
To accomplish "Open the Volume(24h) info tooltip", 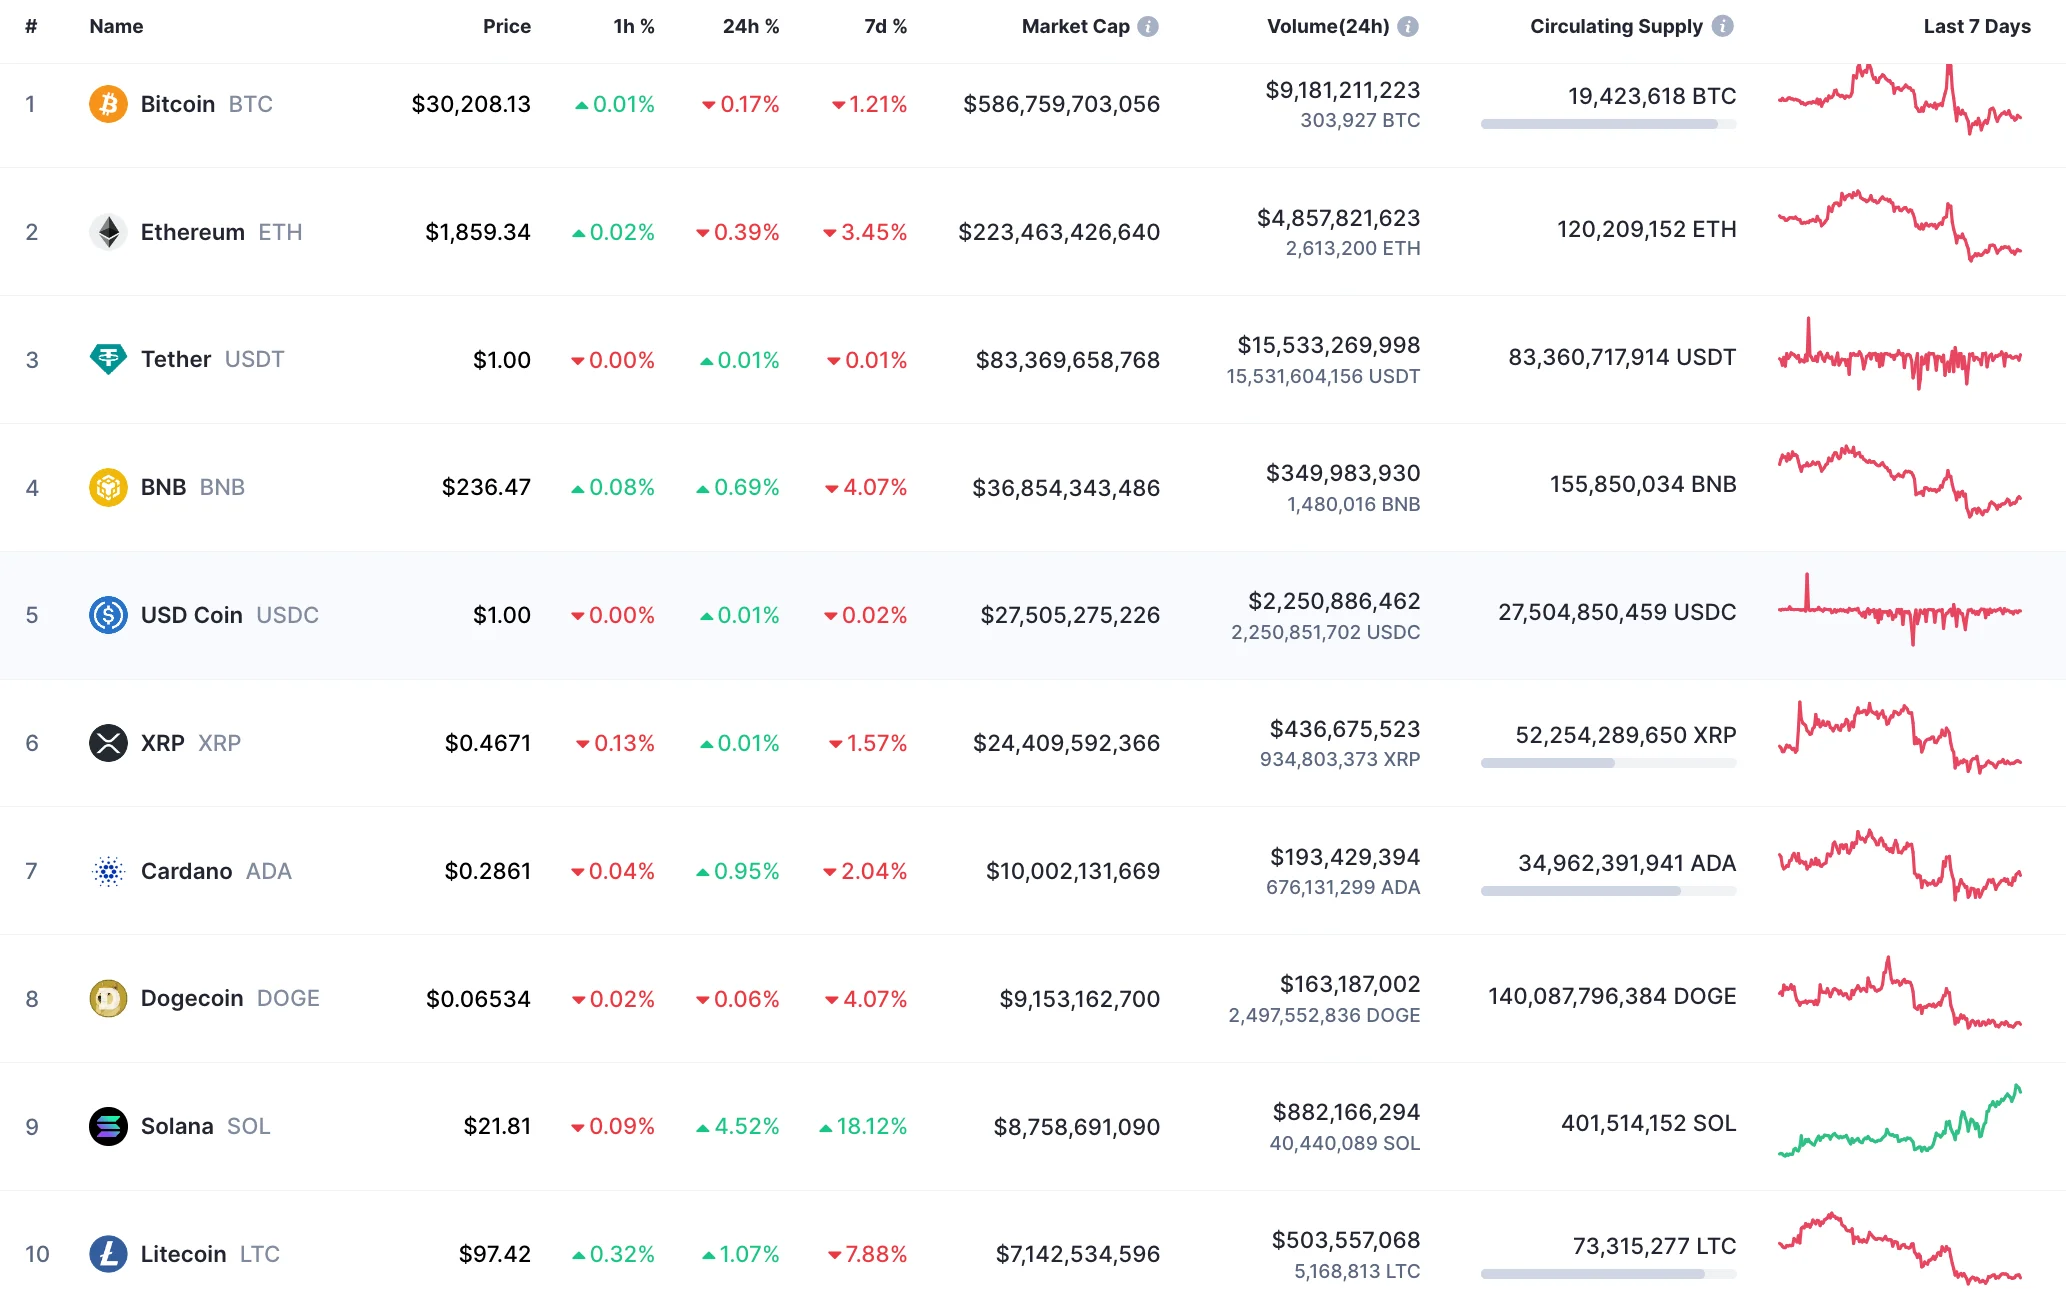I will tap(1410, 26).
